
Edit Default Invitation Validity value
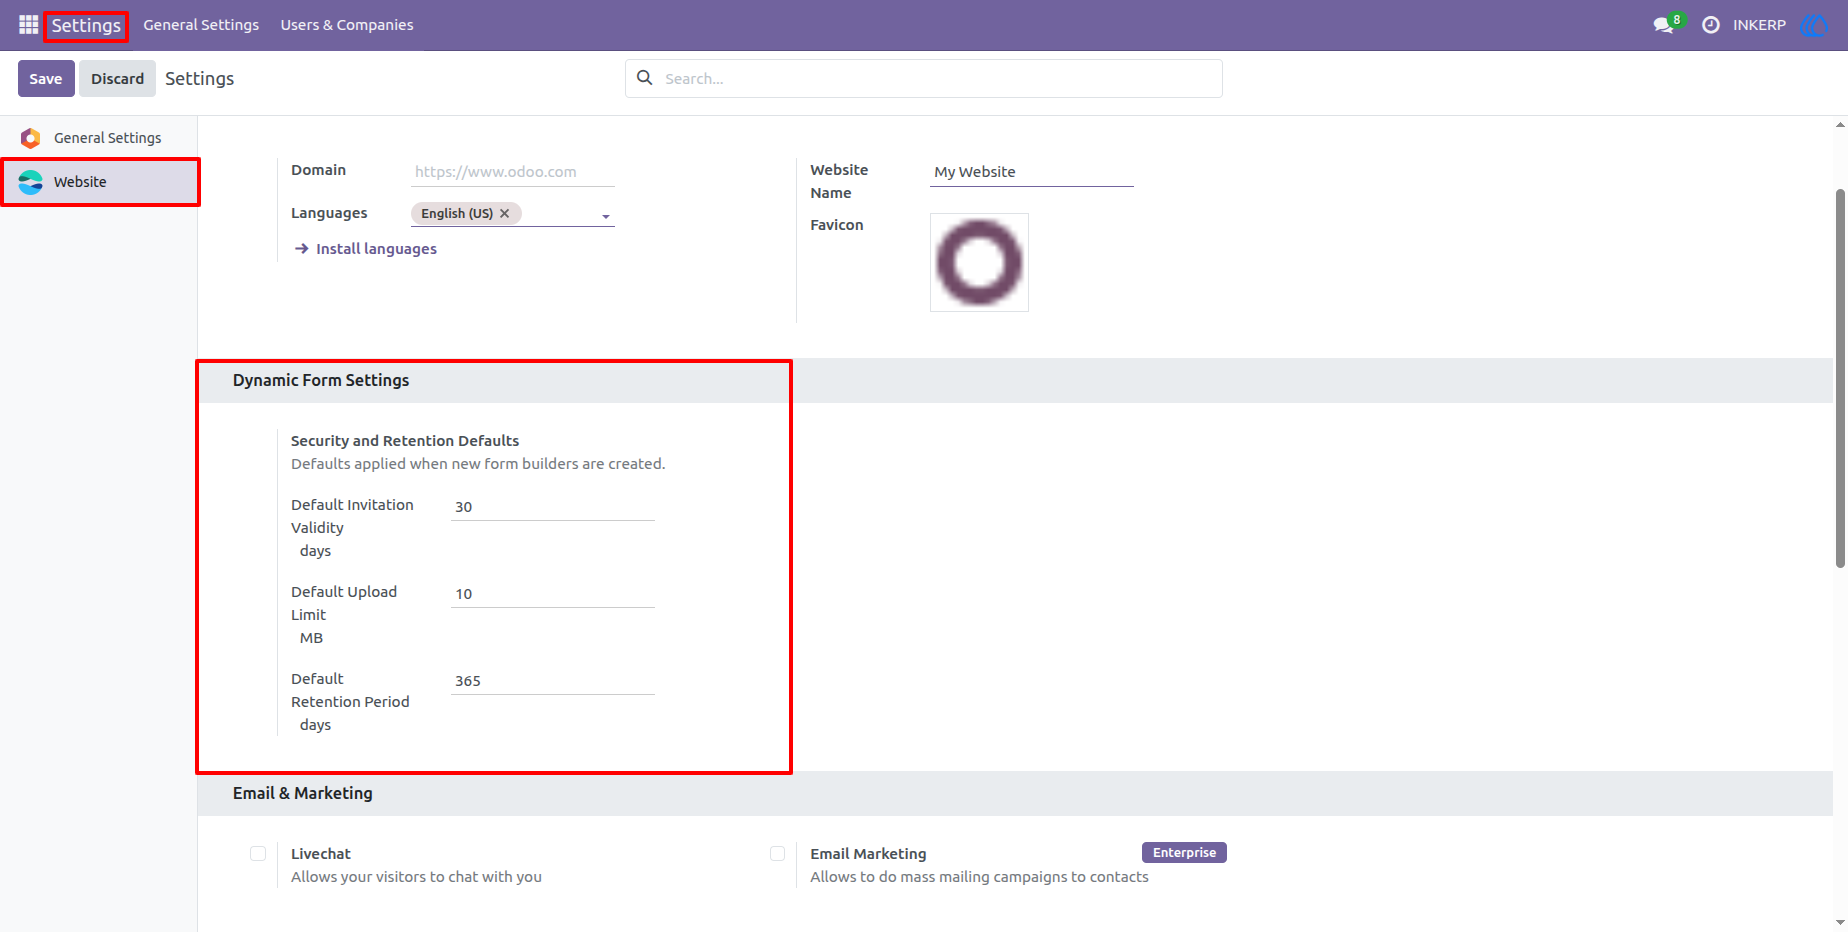tap(553, 507)
